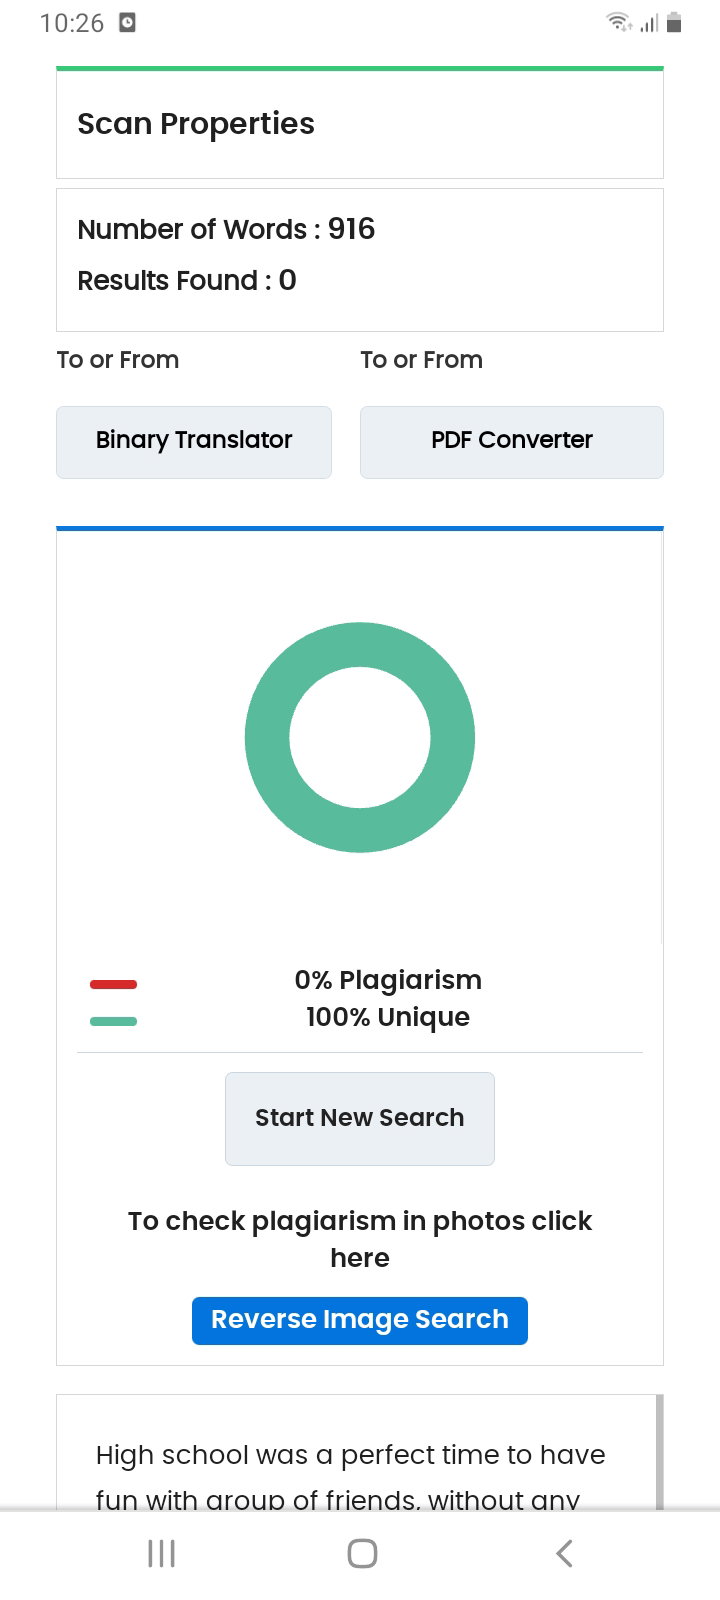Tap the Android recent apps icon
The height and width of the screenshot is (1600, 720).
pyautogui.click(x=161, y=1553)
